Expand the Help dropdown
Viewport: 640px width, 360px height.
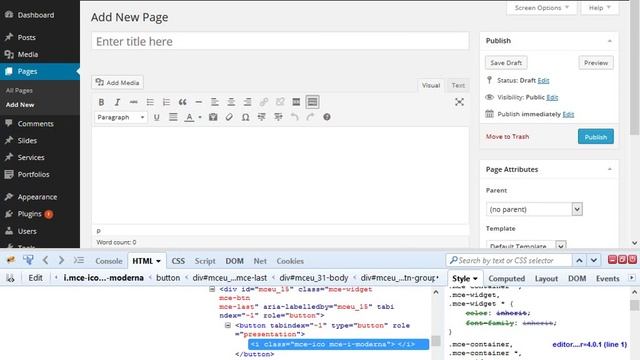point(599,8)
